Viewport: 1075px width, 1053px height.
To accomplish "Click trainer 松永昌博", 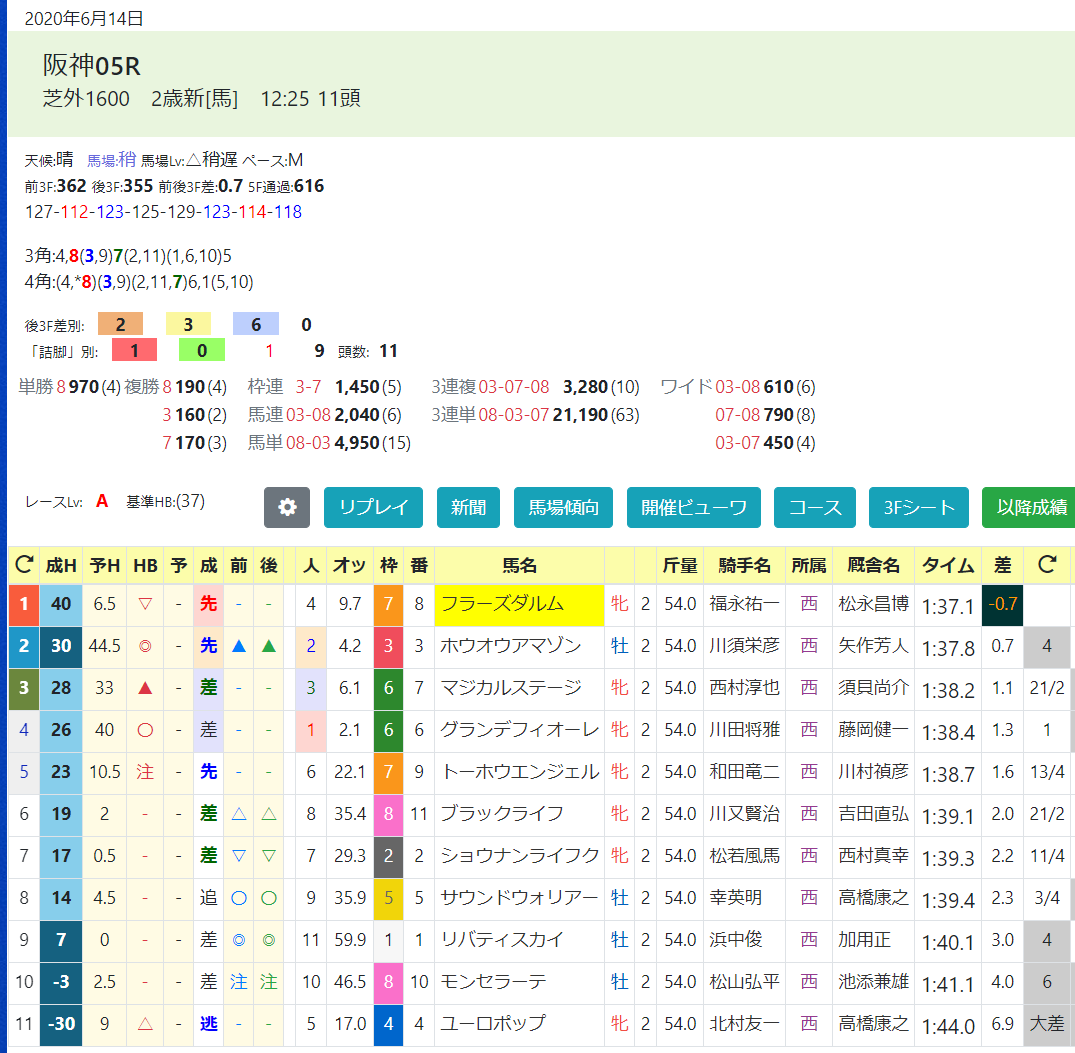I will (873, 604).
